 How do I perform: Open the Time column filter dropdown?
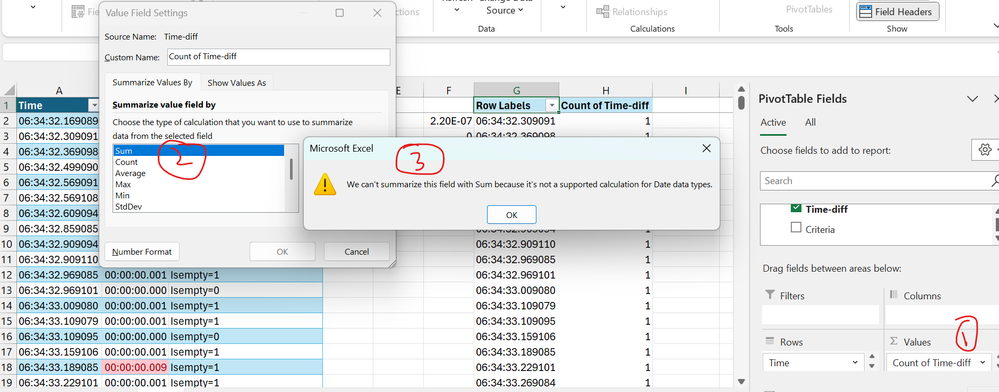(x=94, y=105)
